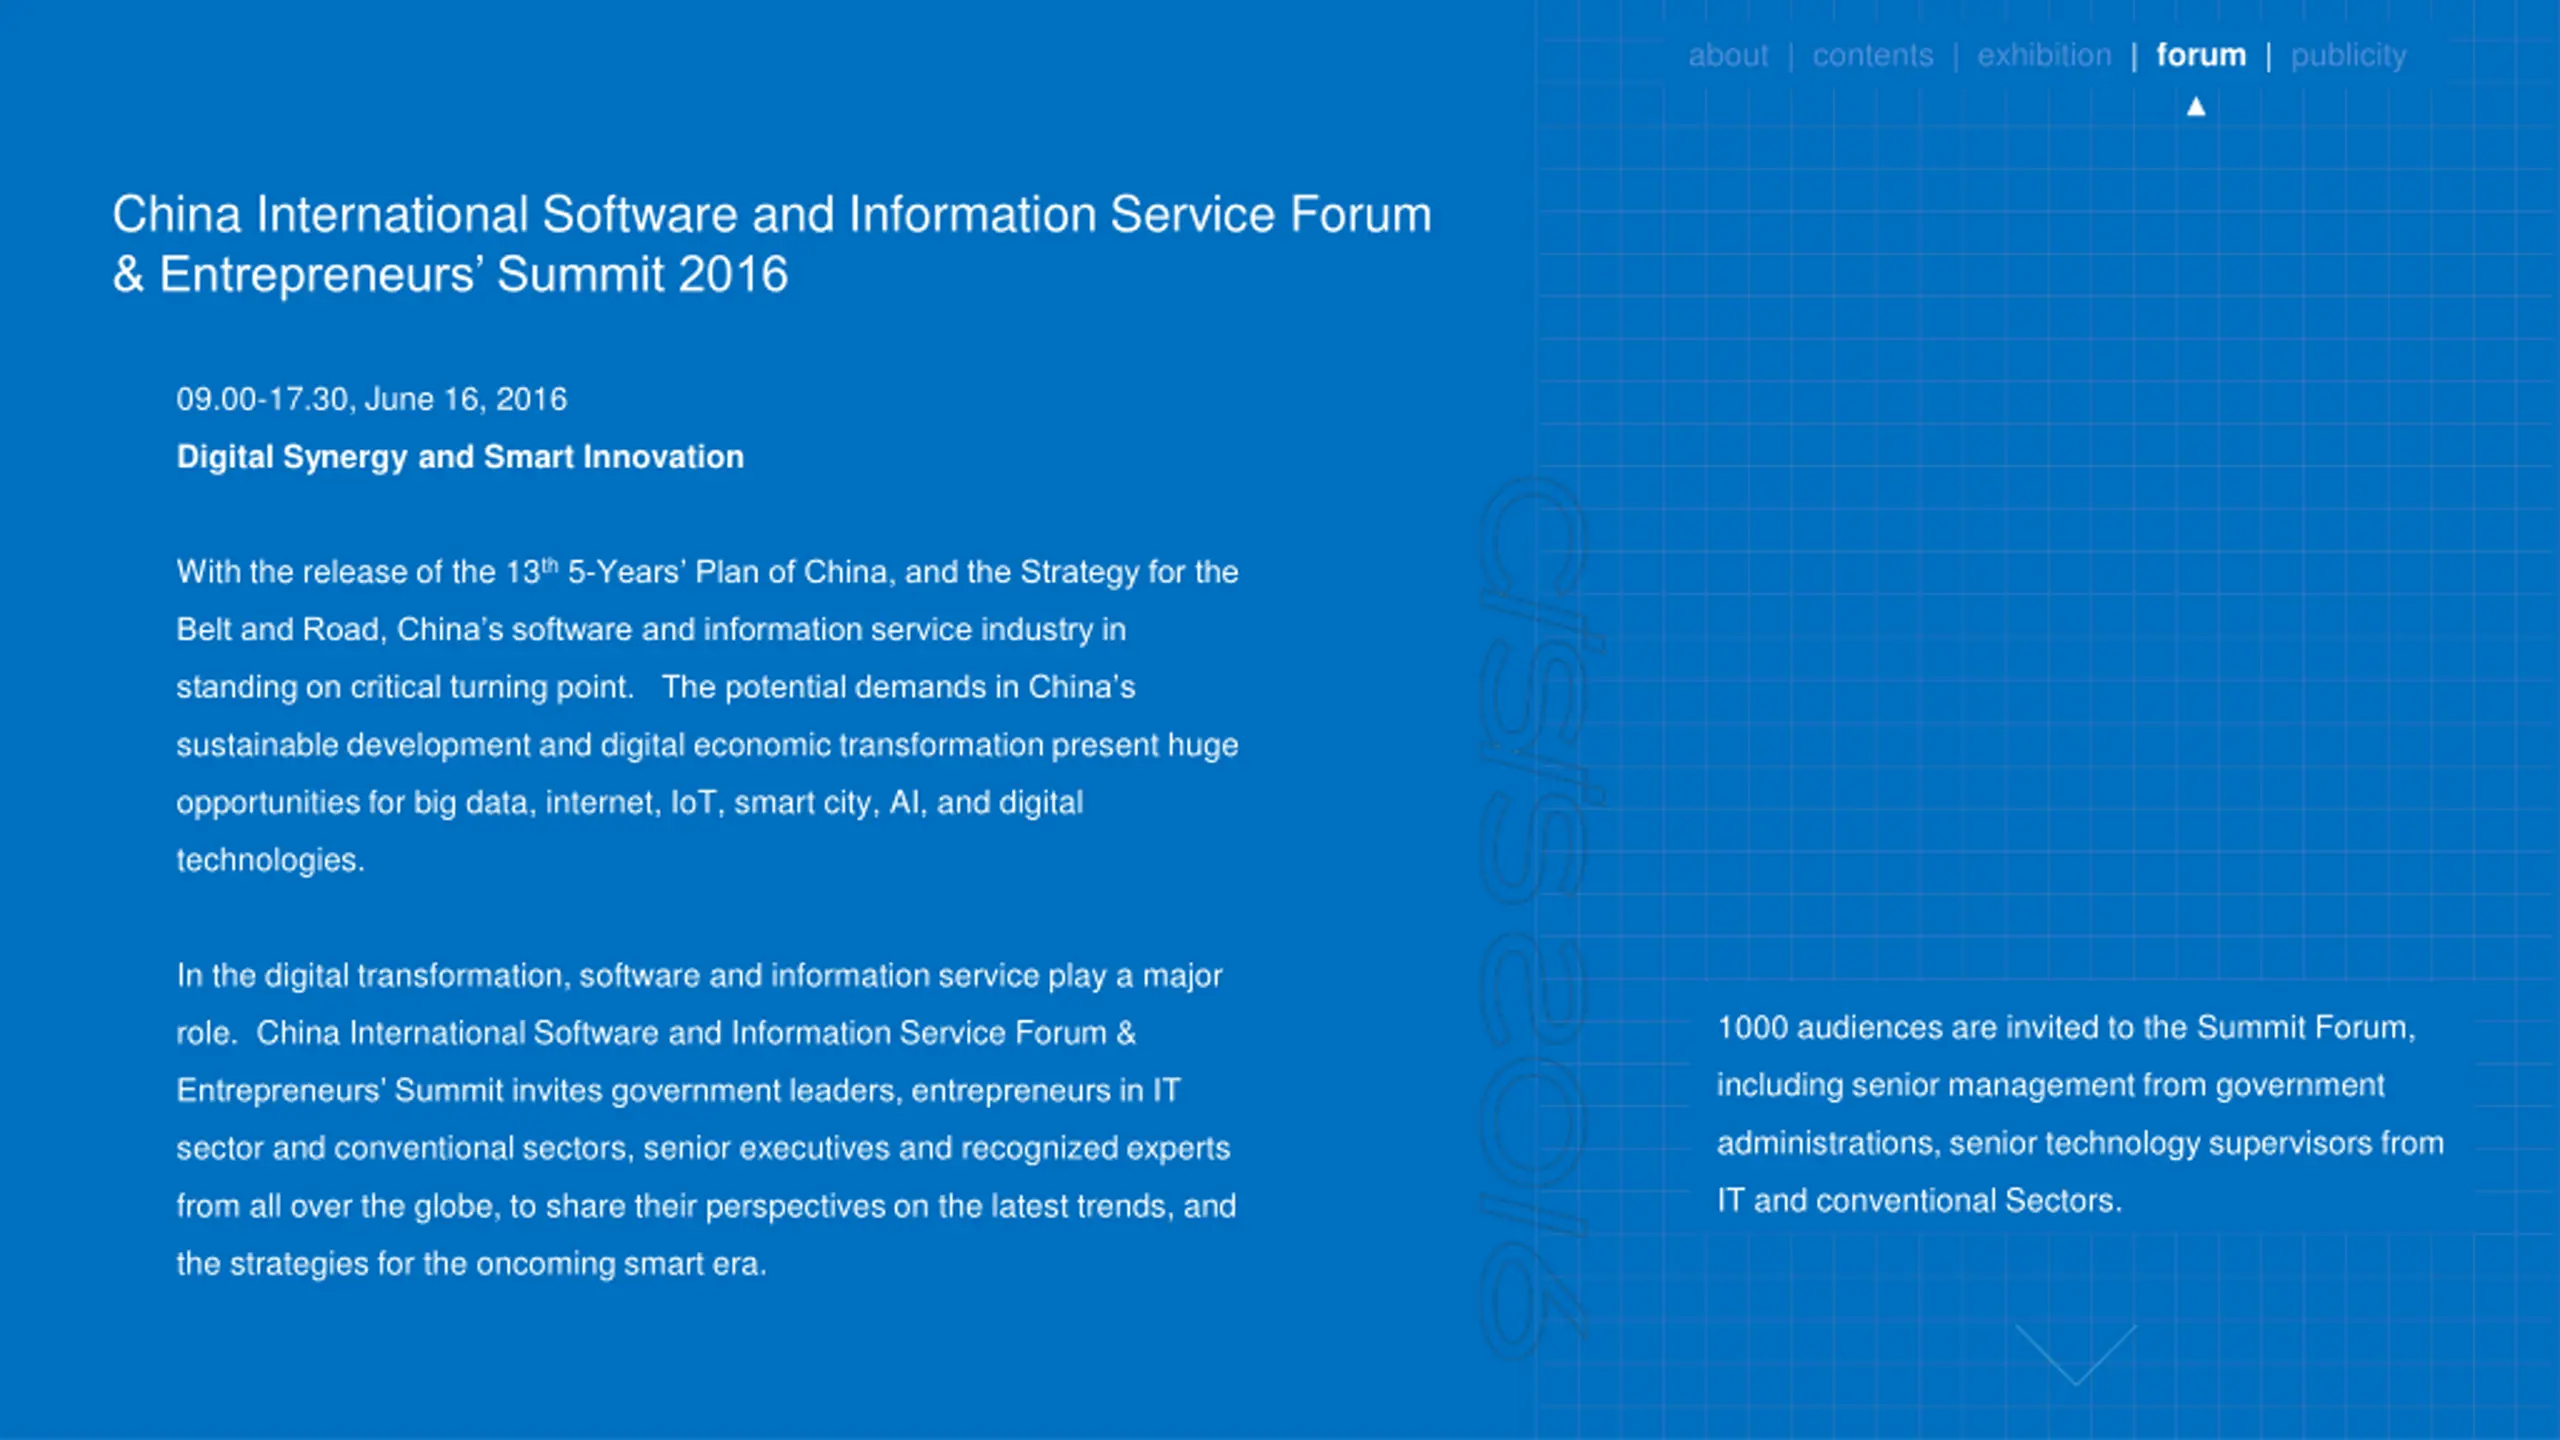Click line 'In the digital transformation, software'
Screen dimensions: 2560x1440
(699, 976)
